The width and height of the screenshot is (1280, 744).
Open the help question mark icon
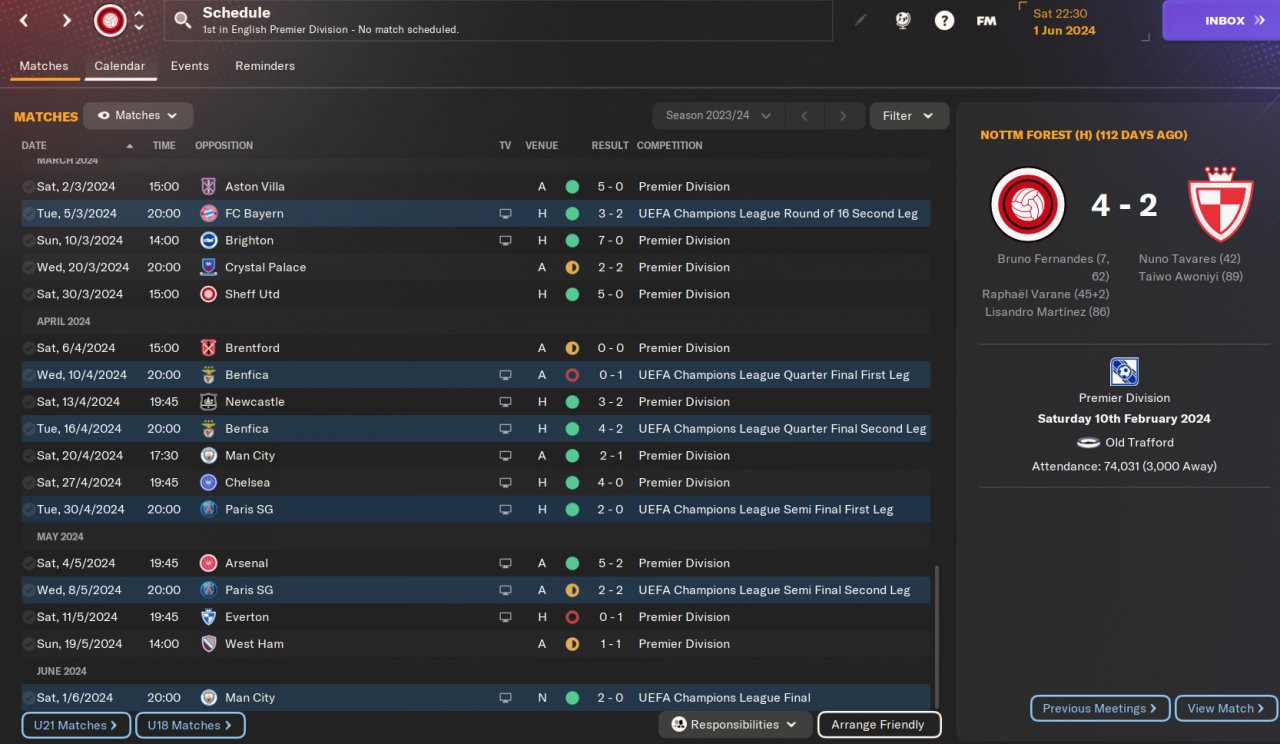click(x=944, y=20)
